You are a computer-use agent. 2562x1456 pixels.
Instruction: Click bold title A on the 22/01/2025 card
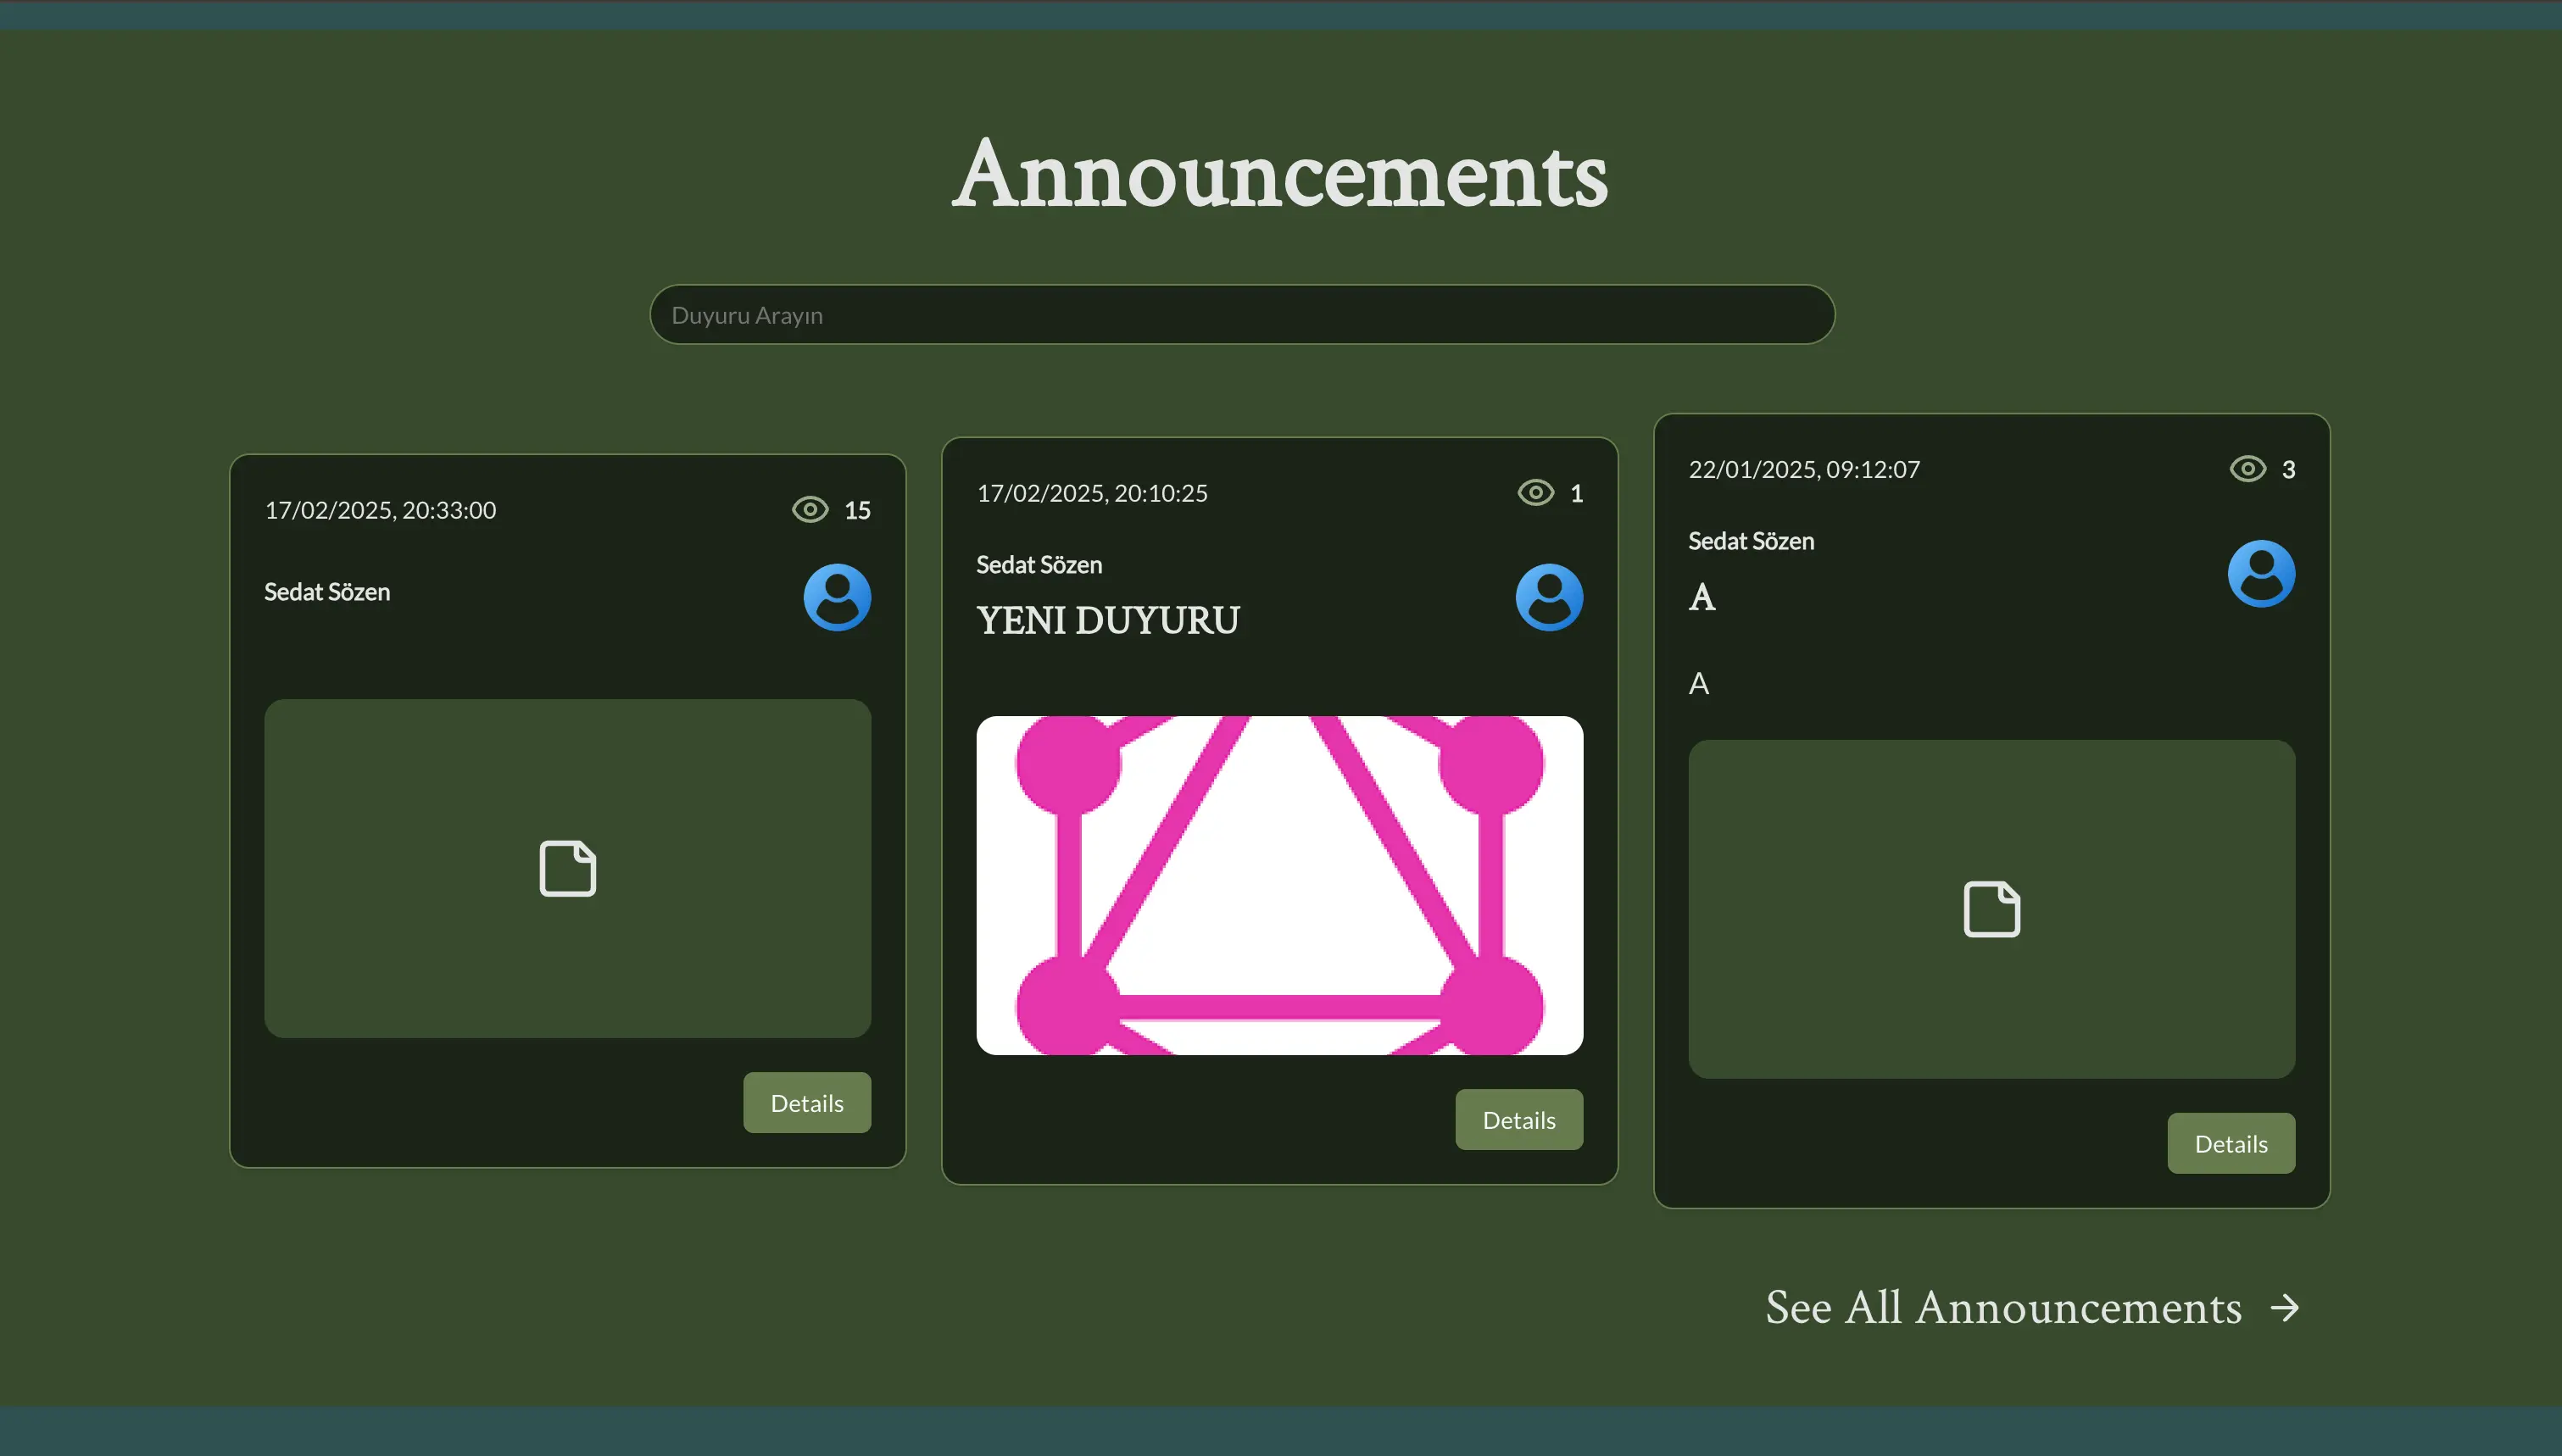click(x=1702, y=598)
